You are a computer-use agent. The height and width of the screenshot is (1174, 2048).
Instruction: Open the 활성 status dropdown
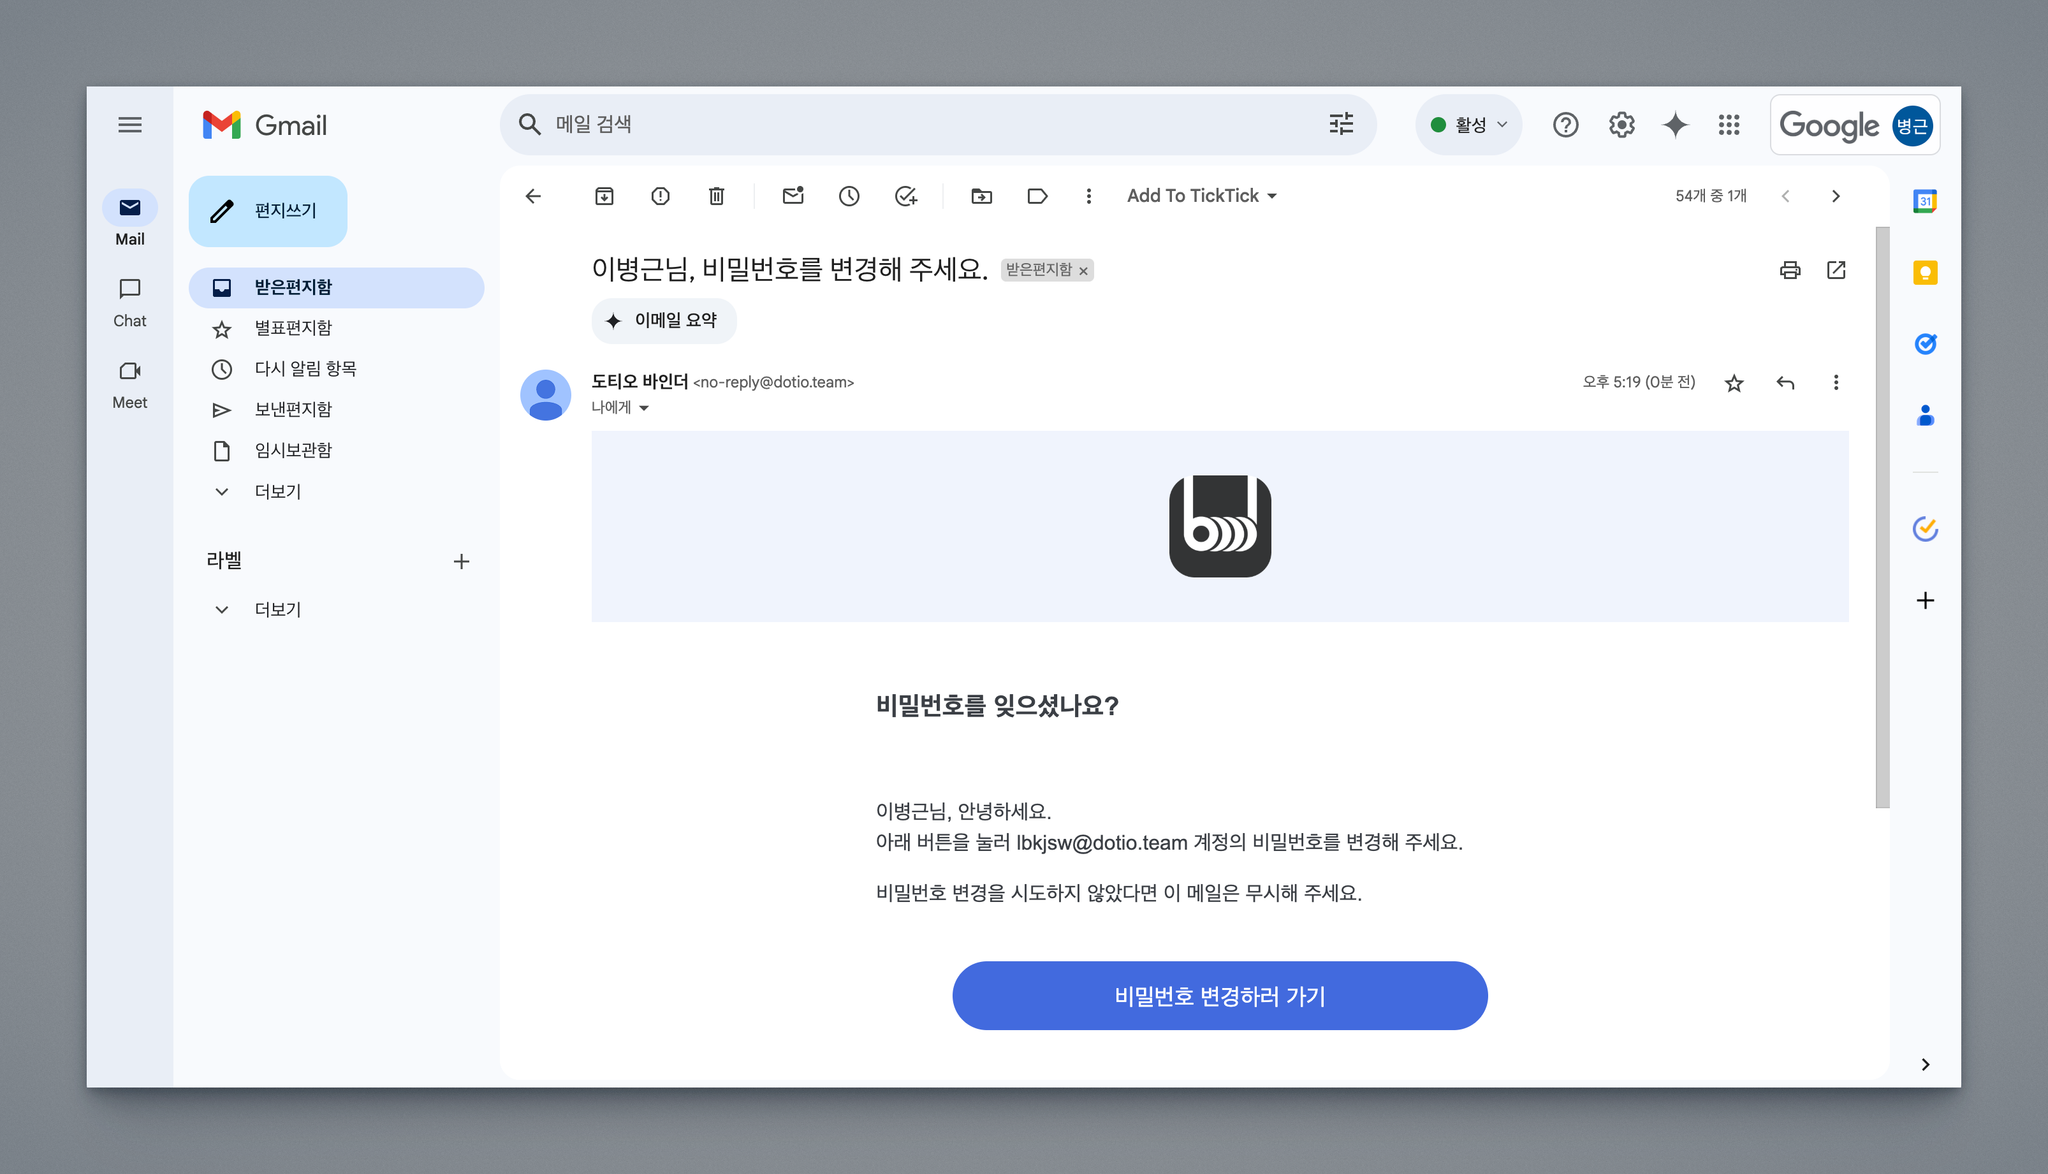point(1468,125)
